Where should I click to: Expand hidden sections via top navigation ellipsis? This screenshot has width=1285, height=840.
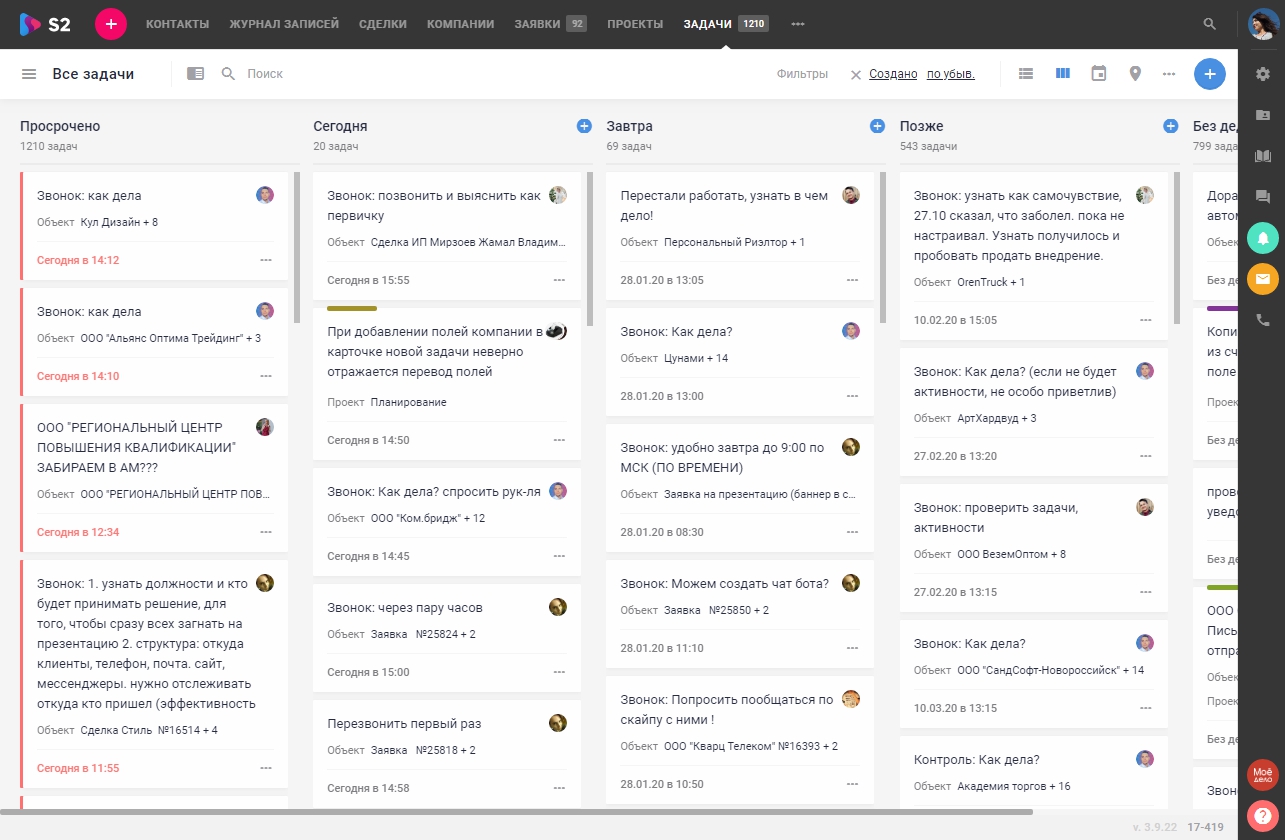[799, 22]
